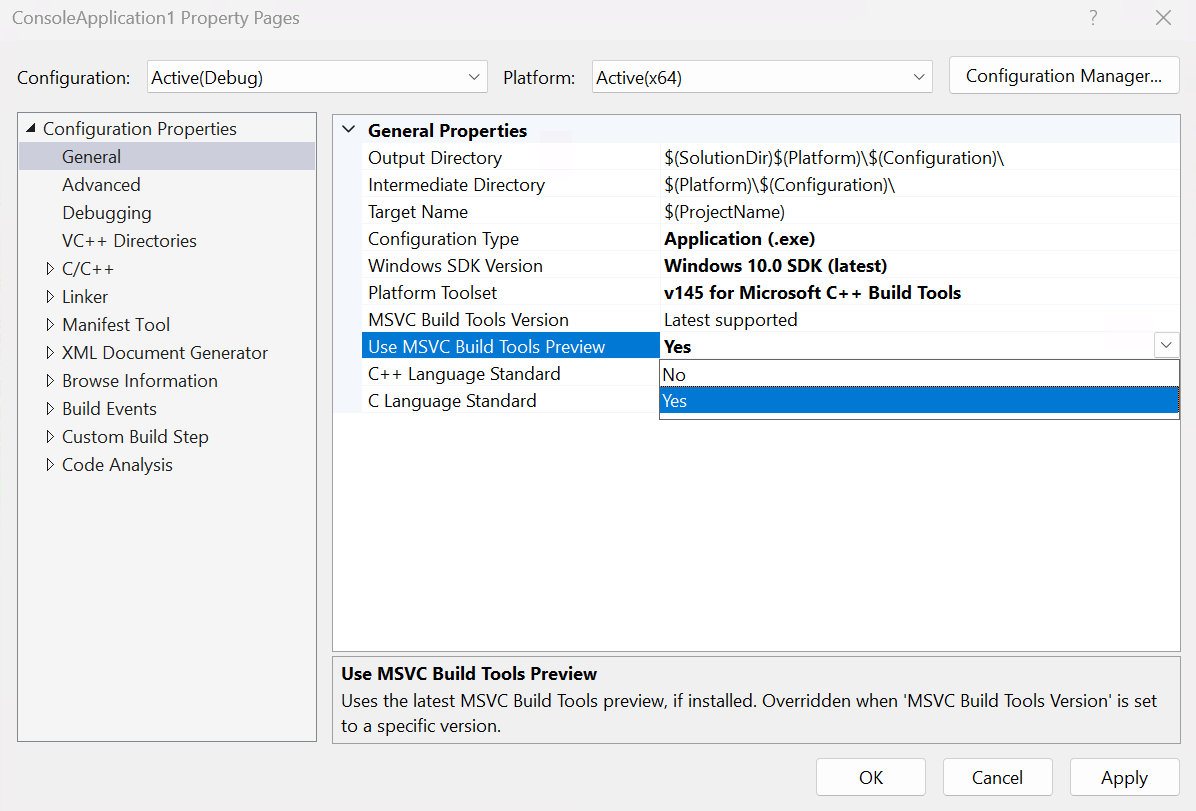Expand the Build Events node arrow
The height and width of the screenshot is (811, 1196).
click(50, 409)
